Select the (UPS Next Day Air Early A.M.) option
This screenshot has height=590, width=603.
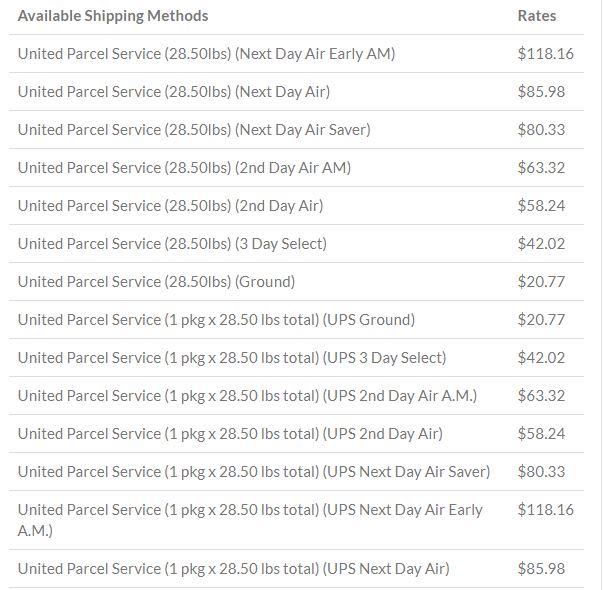pos(250,520)
